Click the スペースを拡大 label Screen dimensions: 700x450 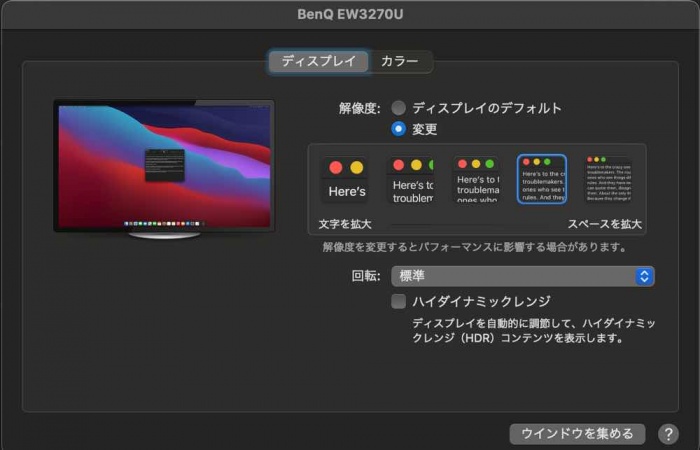click(x=604, y=224)
